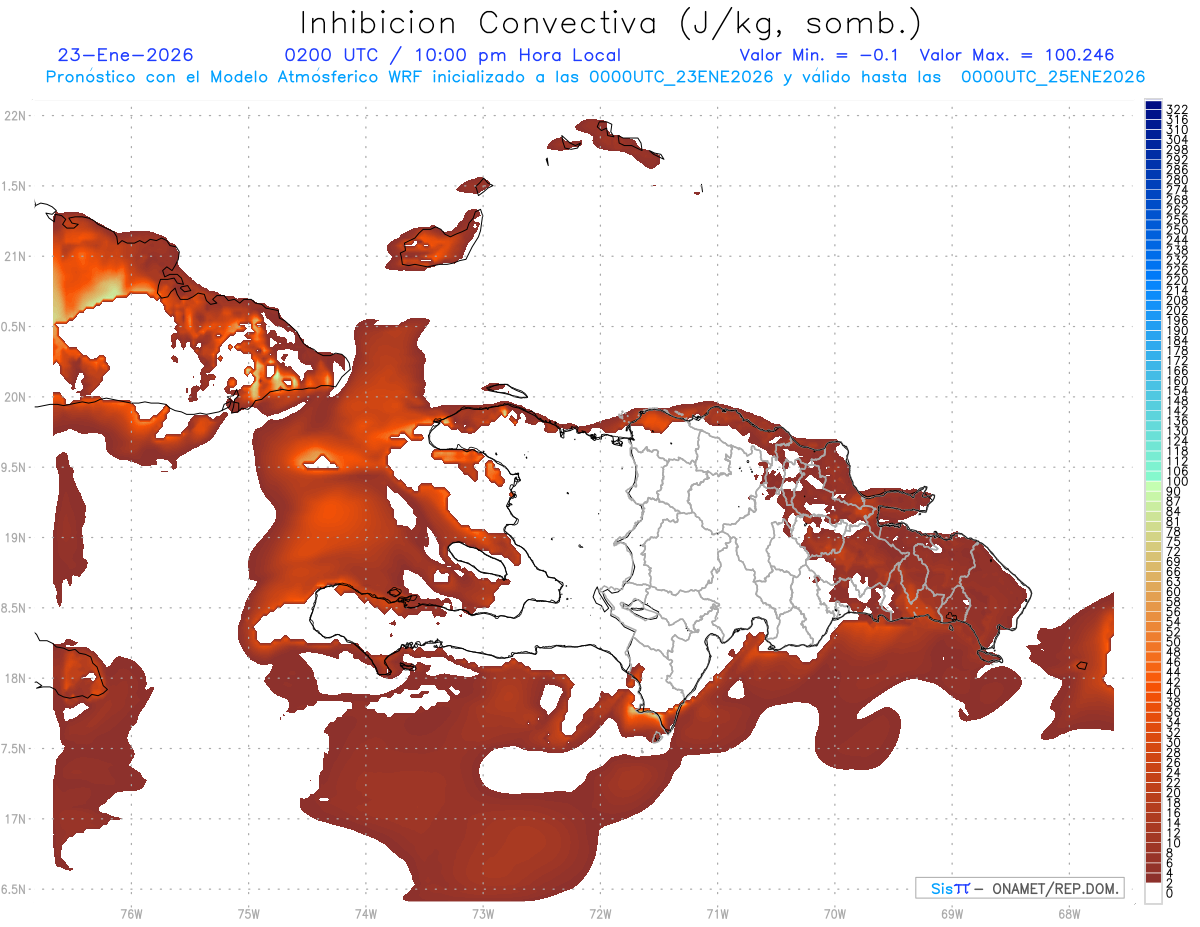Click the 'SisPI - ONAMET/REP.DOM.' credit box
1200x927 pixels.
[x=1020, y=888]
